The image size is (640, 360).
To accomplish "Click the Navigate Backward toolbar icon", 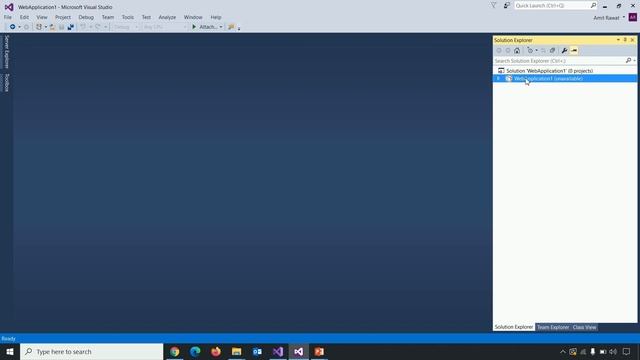I will (13, 27).
